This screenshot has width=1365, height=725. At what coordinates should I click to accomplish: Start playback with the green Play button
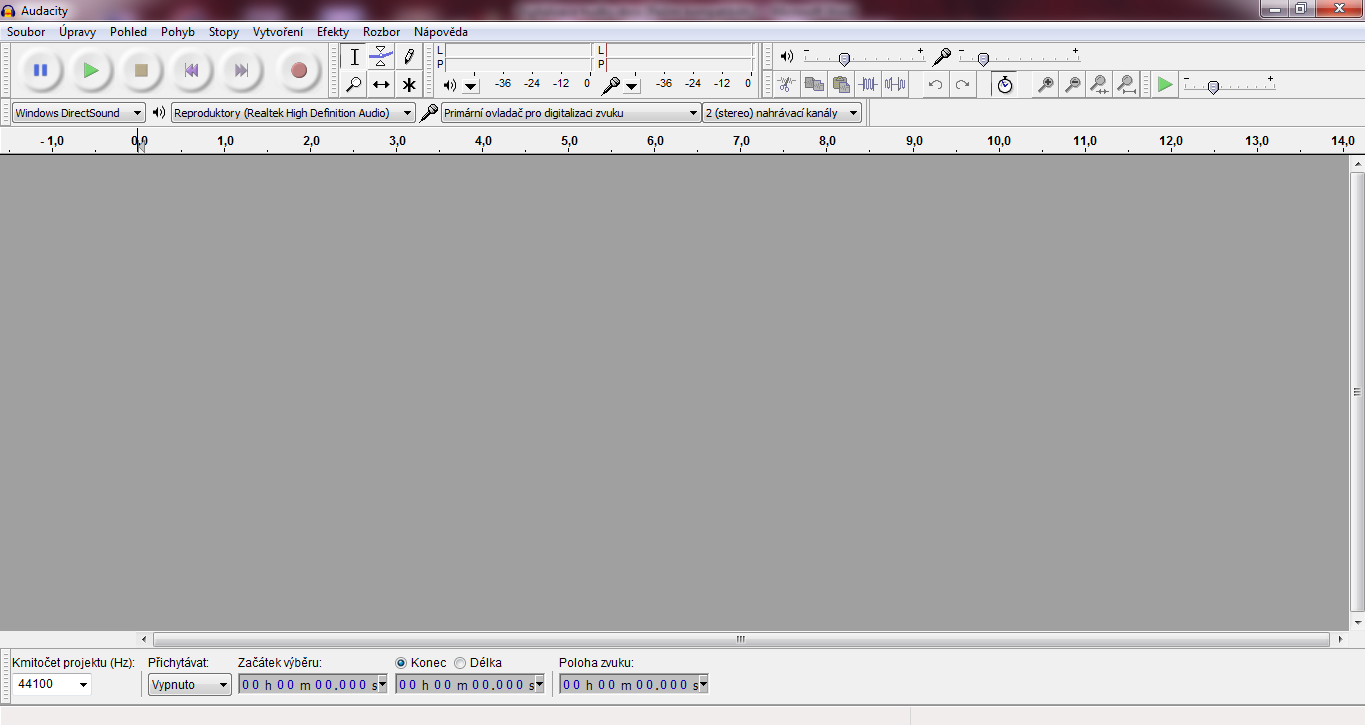pyautogui.click(x=91, y=70)
